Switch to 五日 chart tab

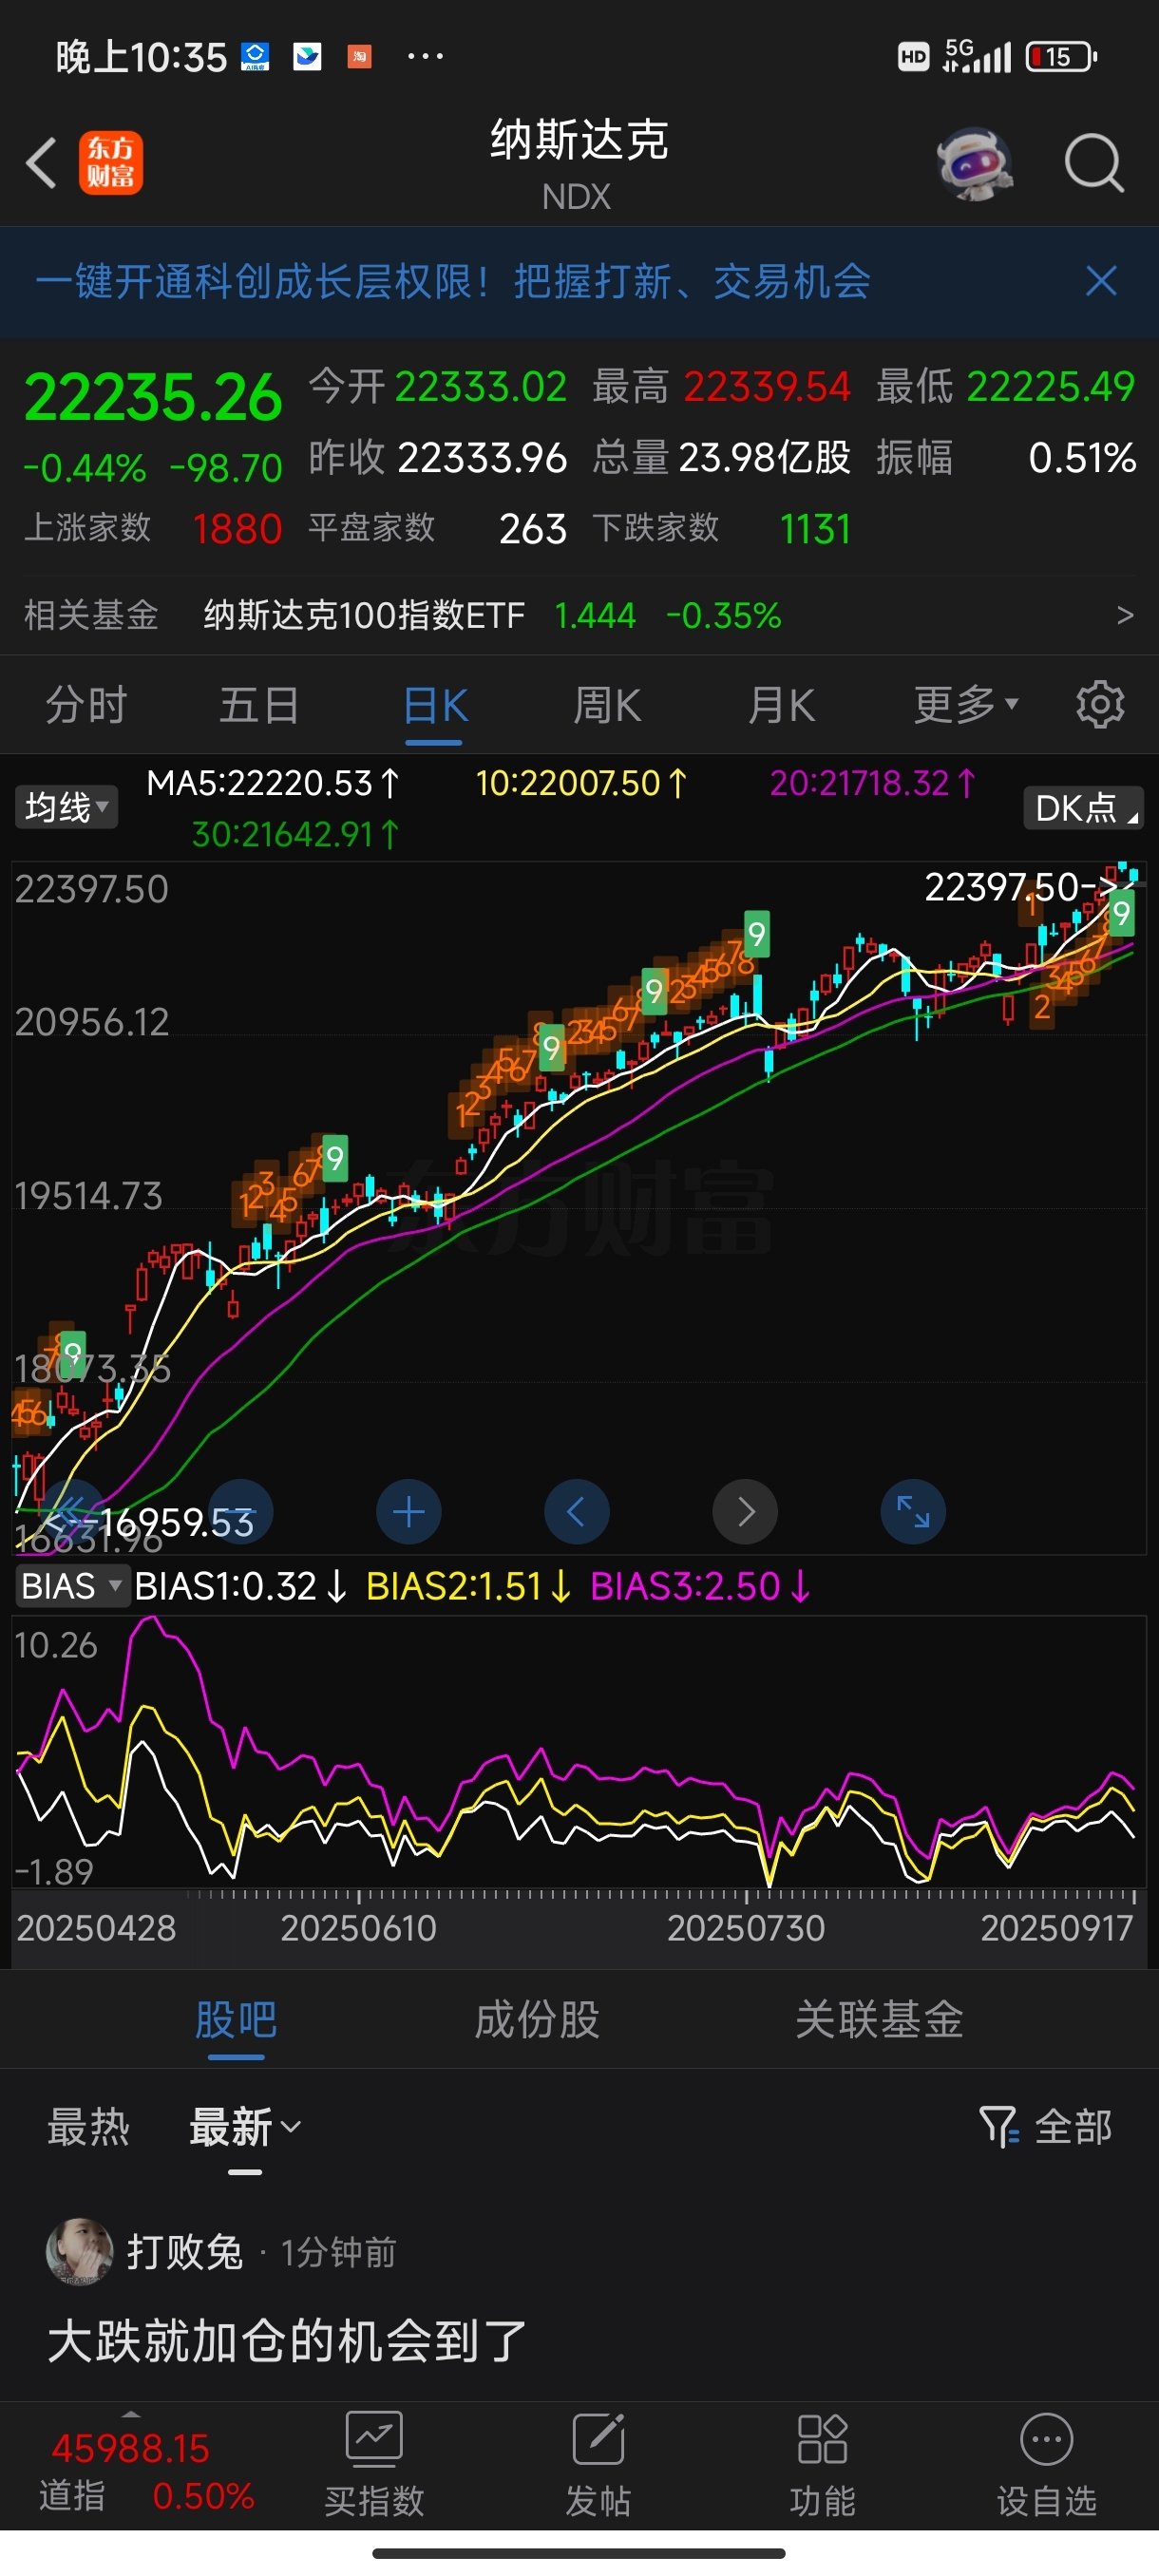tap(259, 706)
